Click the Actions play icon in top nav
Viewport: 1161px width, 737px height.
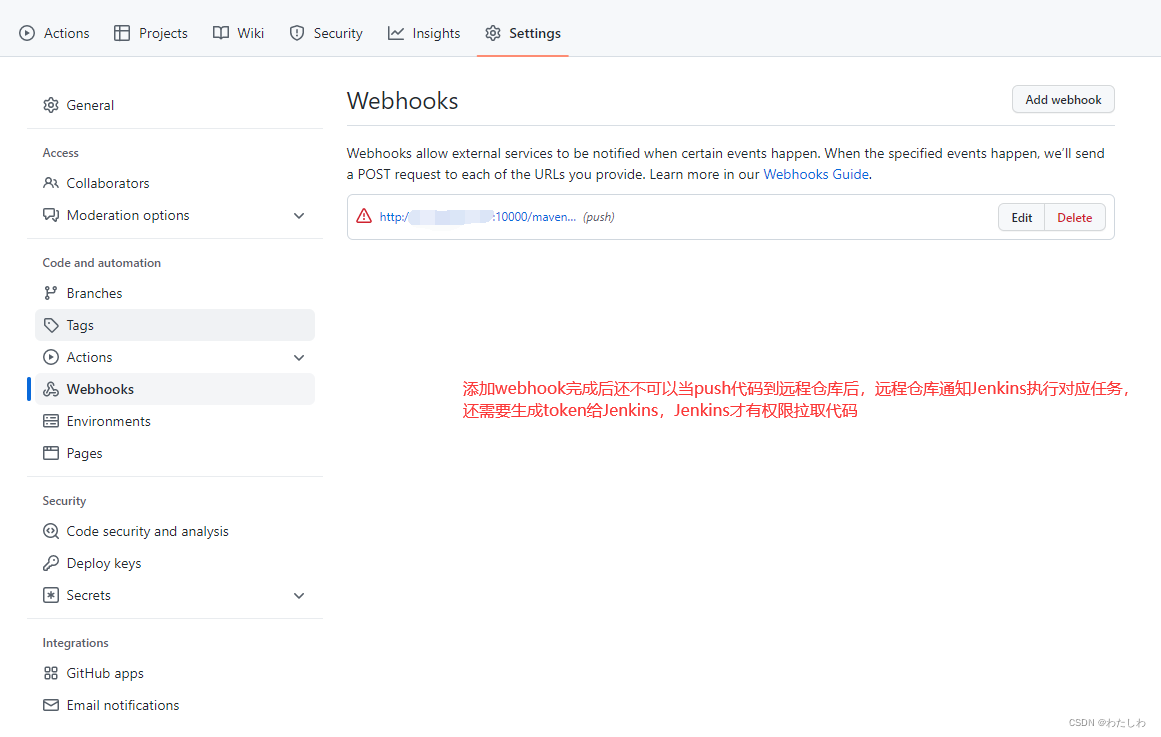point(27,33)
